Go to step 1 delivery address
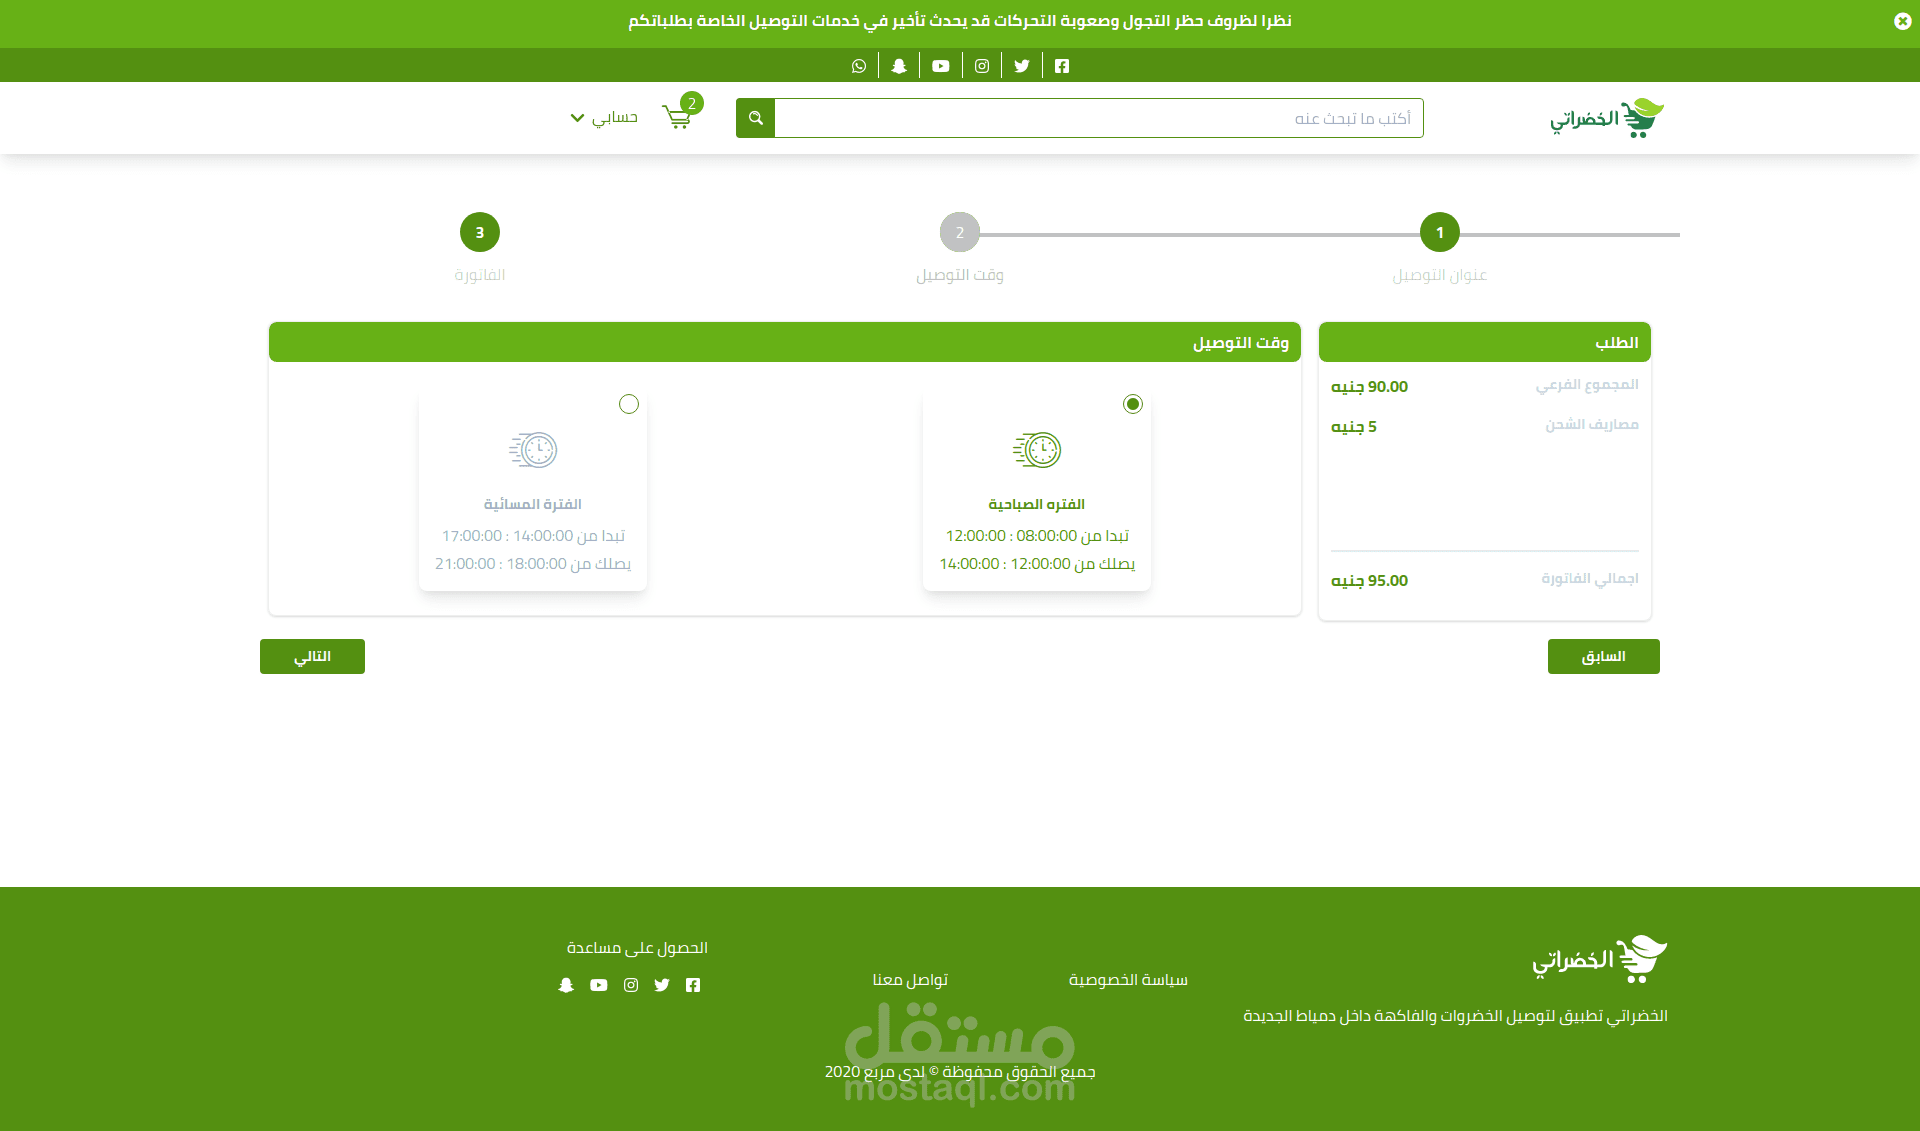The image size is (1920, 1131). [1439, 232]
